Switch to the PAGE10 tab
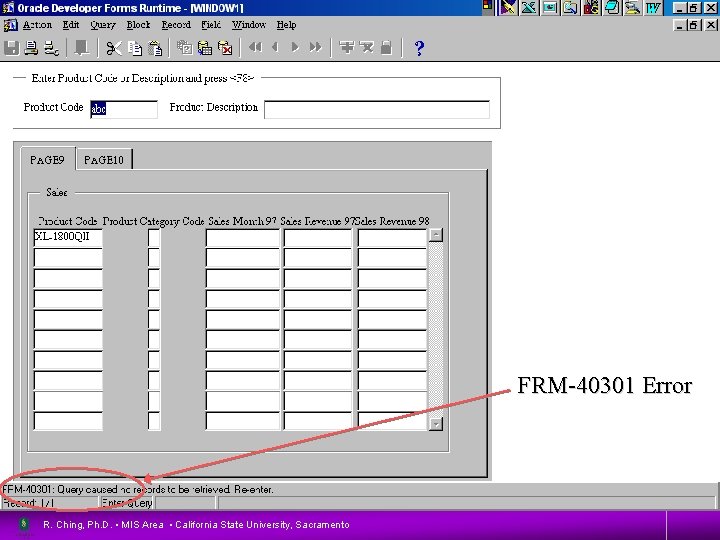The width and height of the screenshot is (720, 540). coord(104,160)
